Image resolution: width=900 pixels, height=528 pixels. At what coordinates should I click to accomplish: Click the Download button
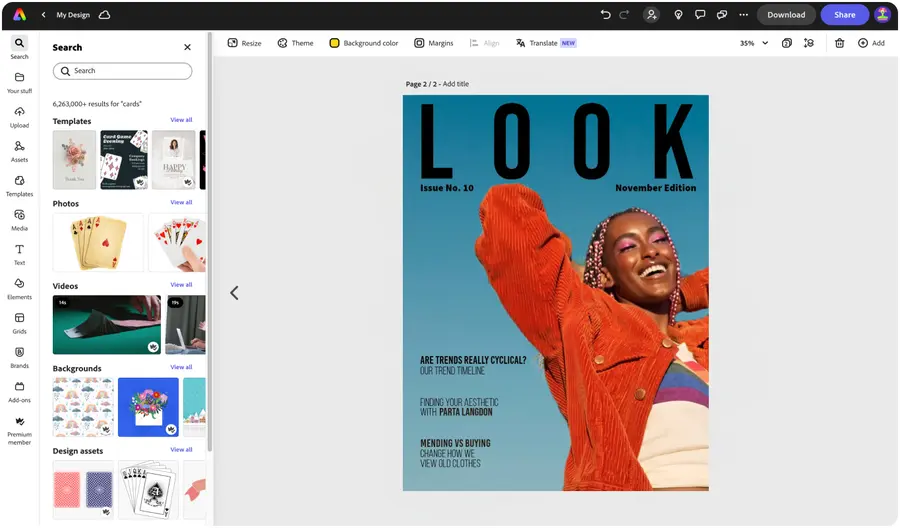click(786, 15)
